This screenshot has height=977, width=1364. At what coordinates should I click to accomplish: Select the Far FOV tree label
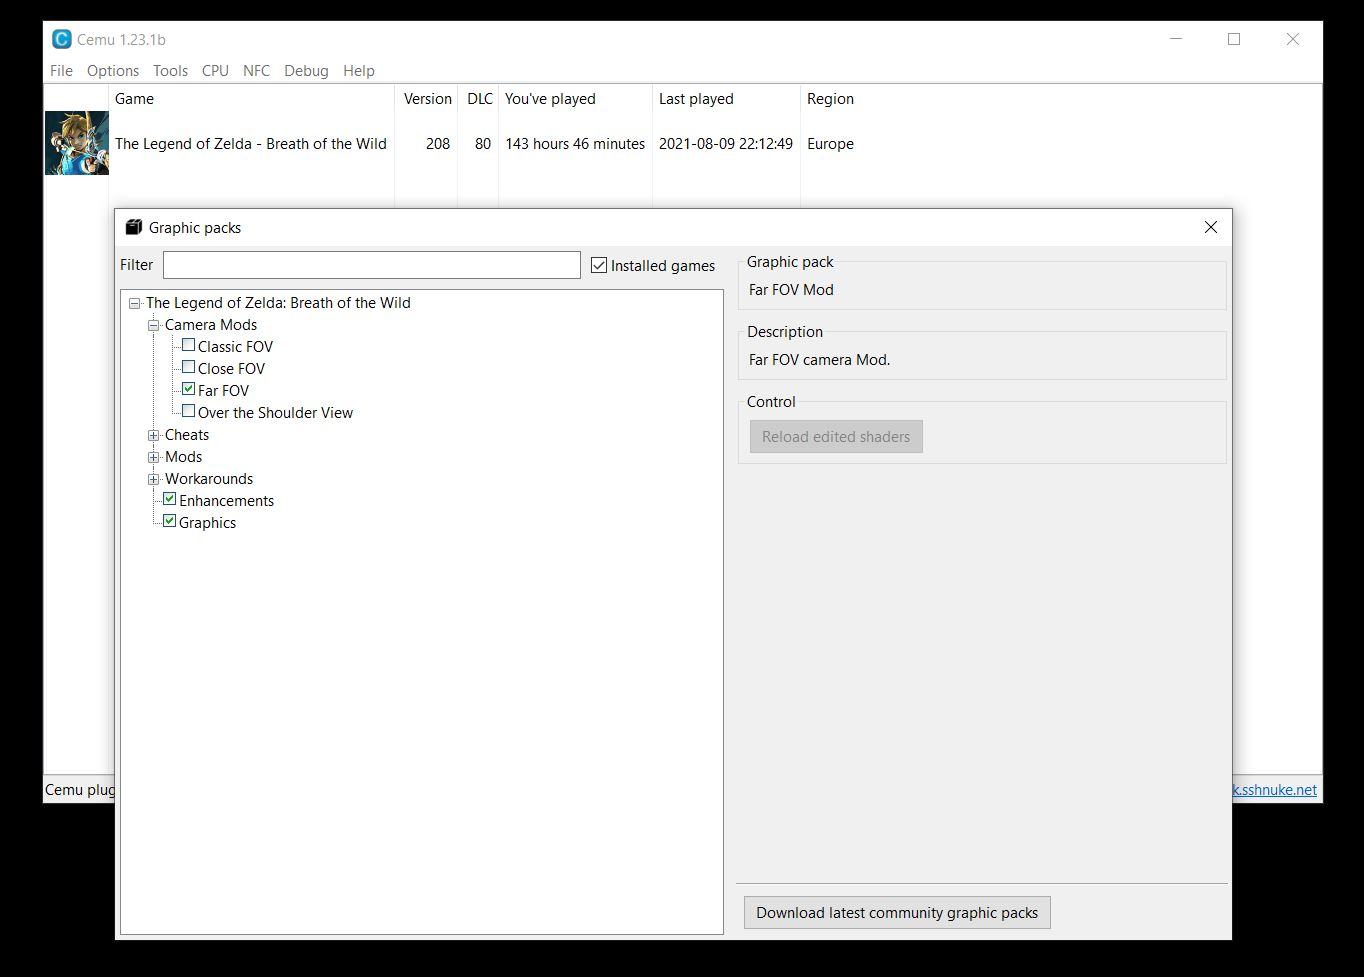(223, 391)
